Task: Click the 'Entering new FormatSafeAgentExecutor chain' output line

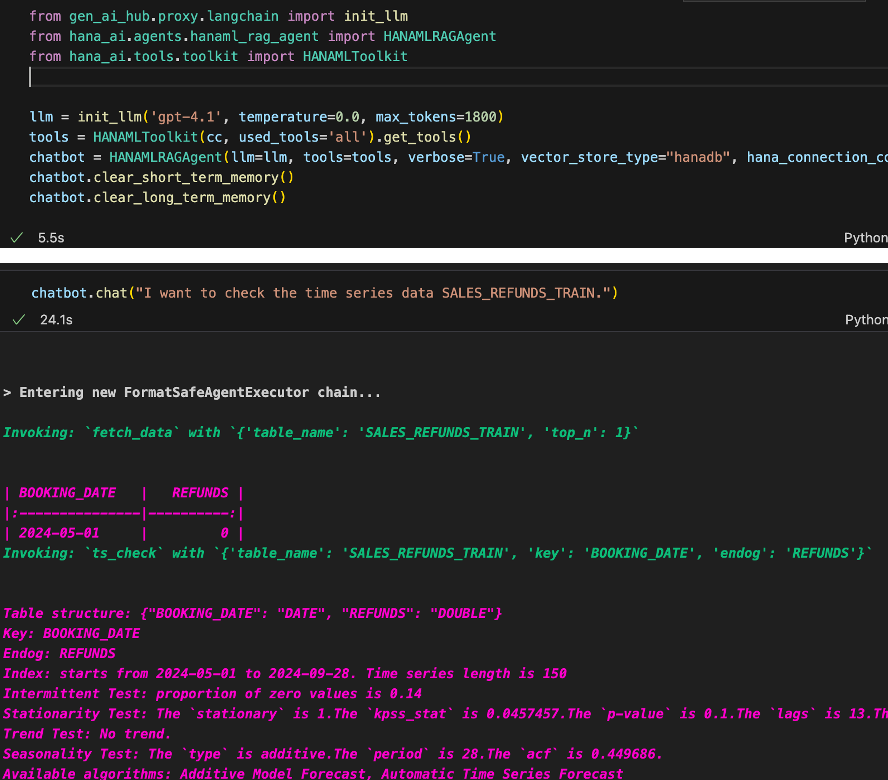Action: pos(192,393)
